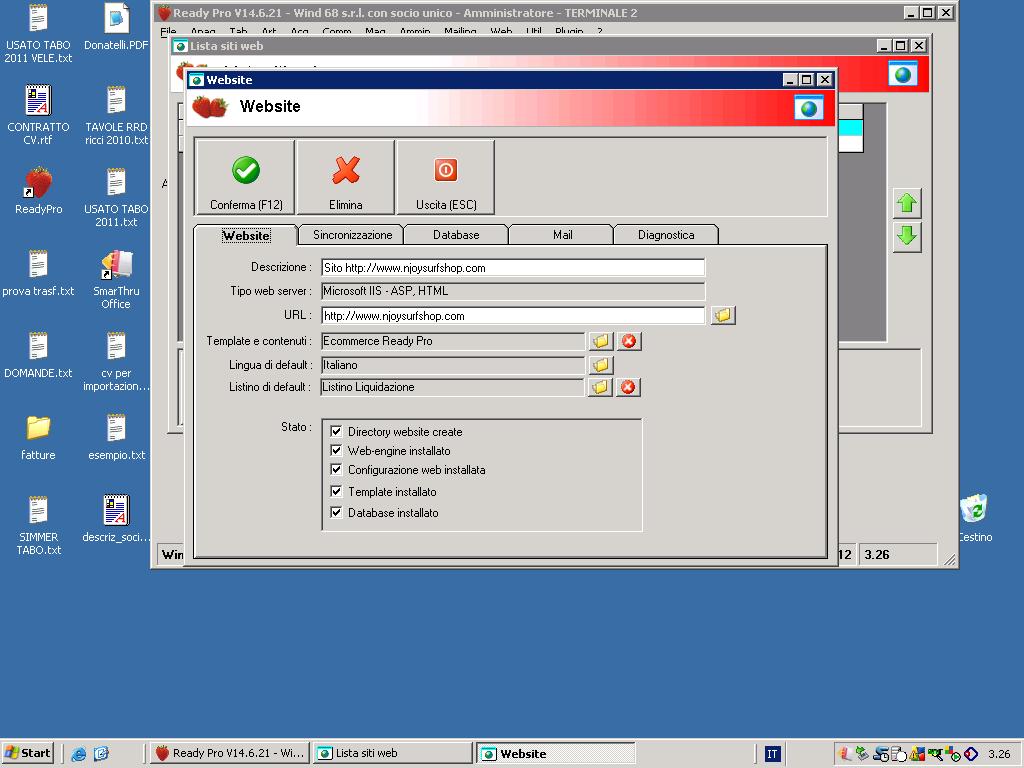Click the Template e contenuti field
The image size is (1024, 768).
[x=453, y=341]
